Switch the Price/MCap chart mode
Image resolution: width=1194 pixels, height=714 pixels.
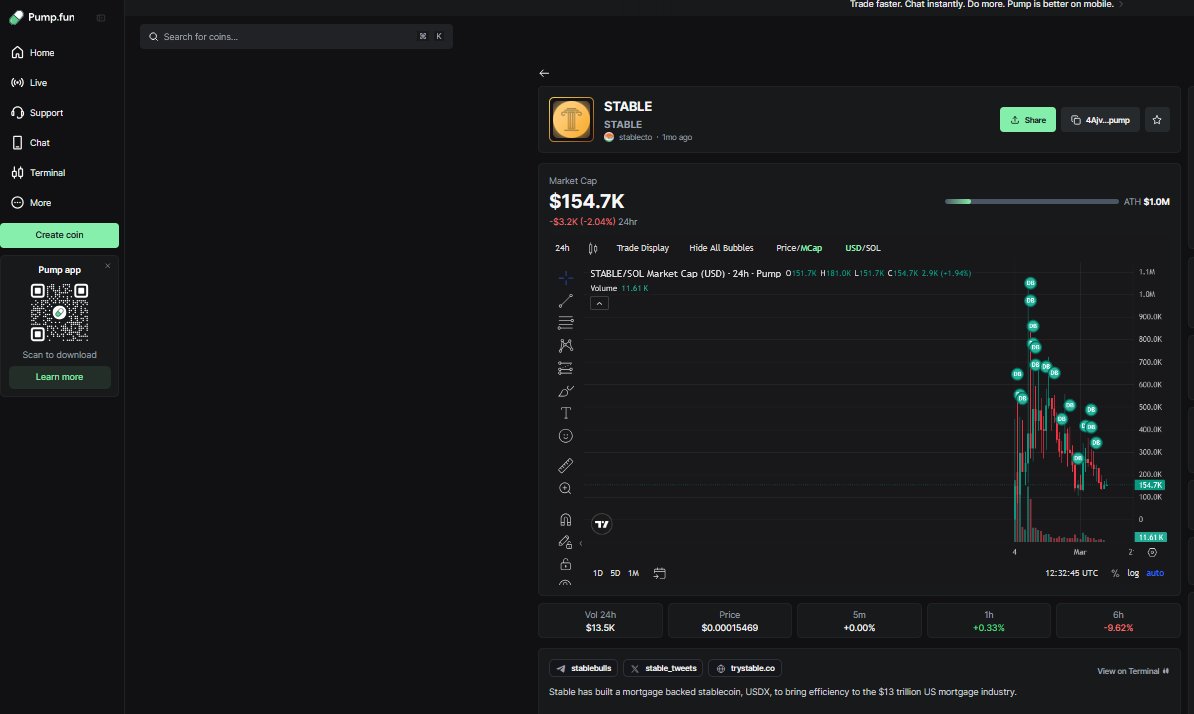(799, 248)
